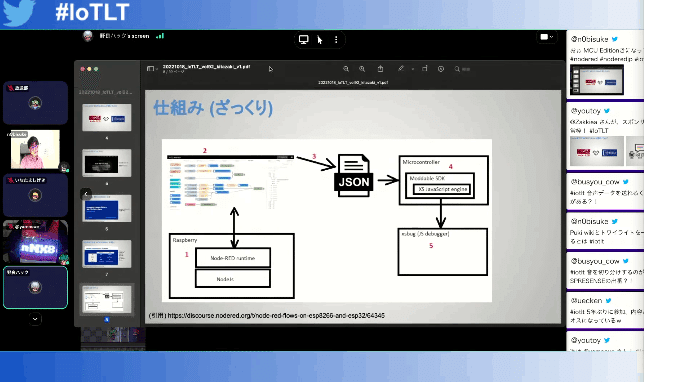
Task: Click the 'xsbug (JS debugger)' label
Action: point(425,234)
